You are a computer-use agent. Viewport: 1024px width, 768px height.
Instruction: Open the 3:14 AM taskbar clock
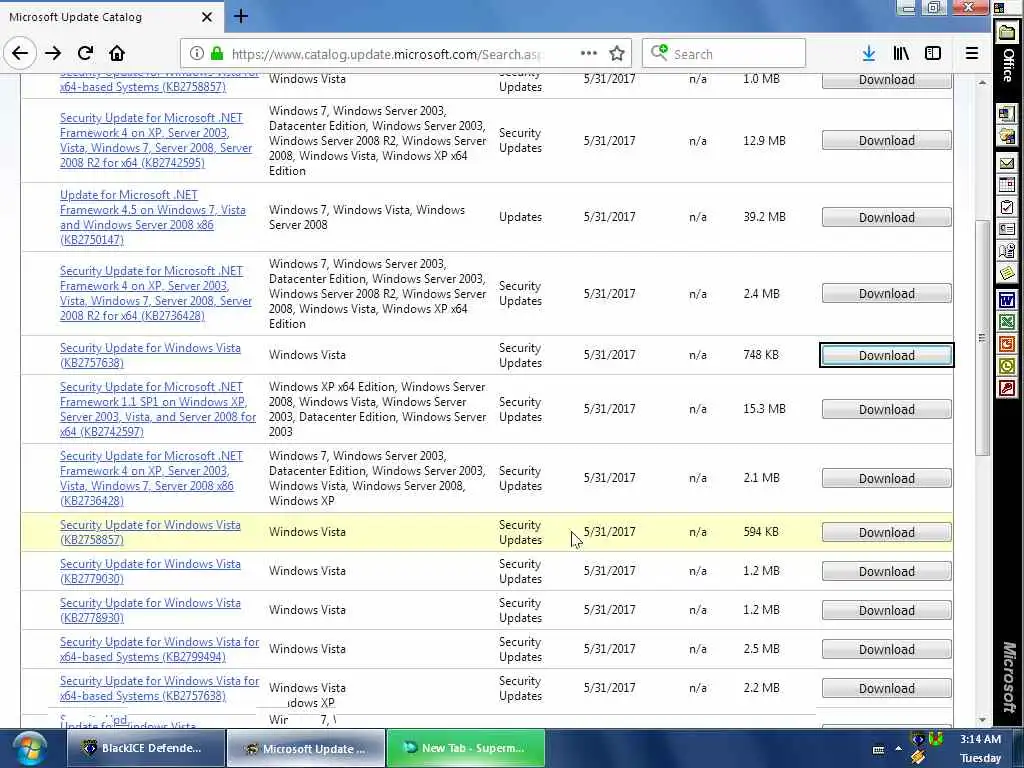coord(980,748)
